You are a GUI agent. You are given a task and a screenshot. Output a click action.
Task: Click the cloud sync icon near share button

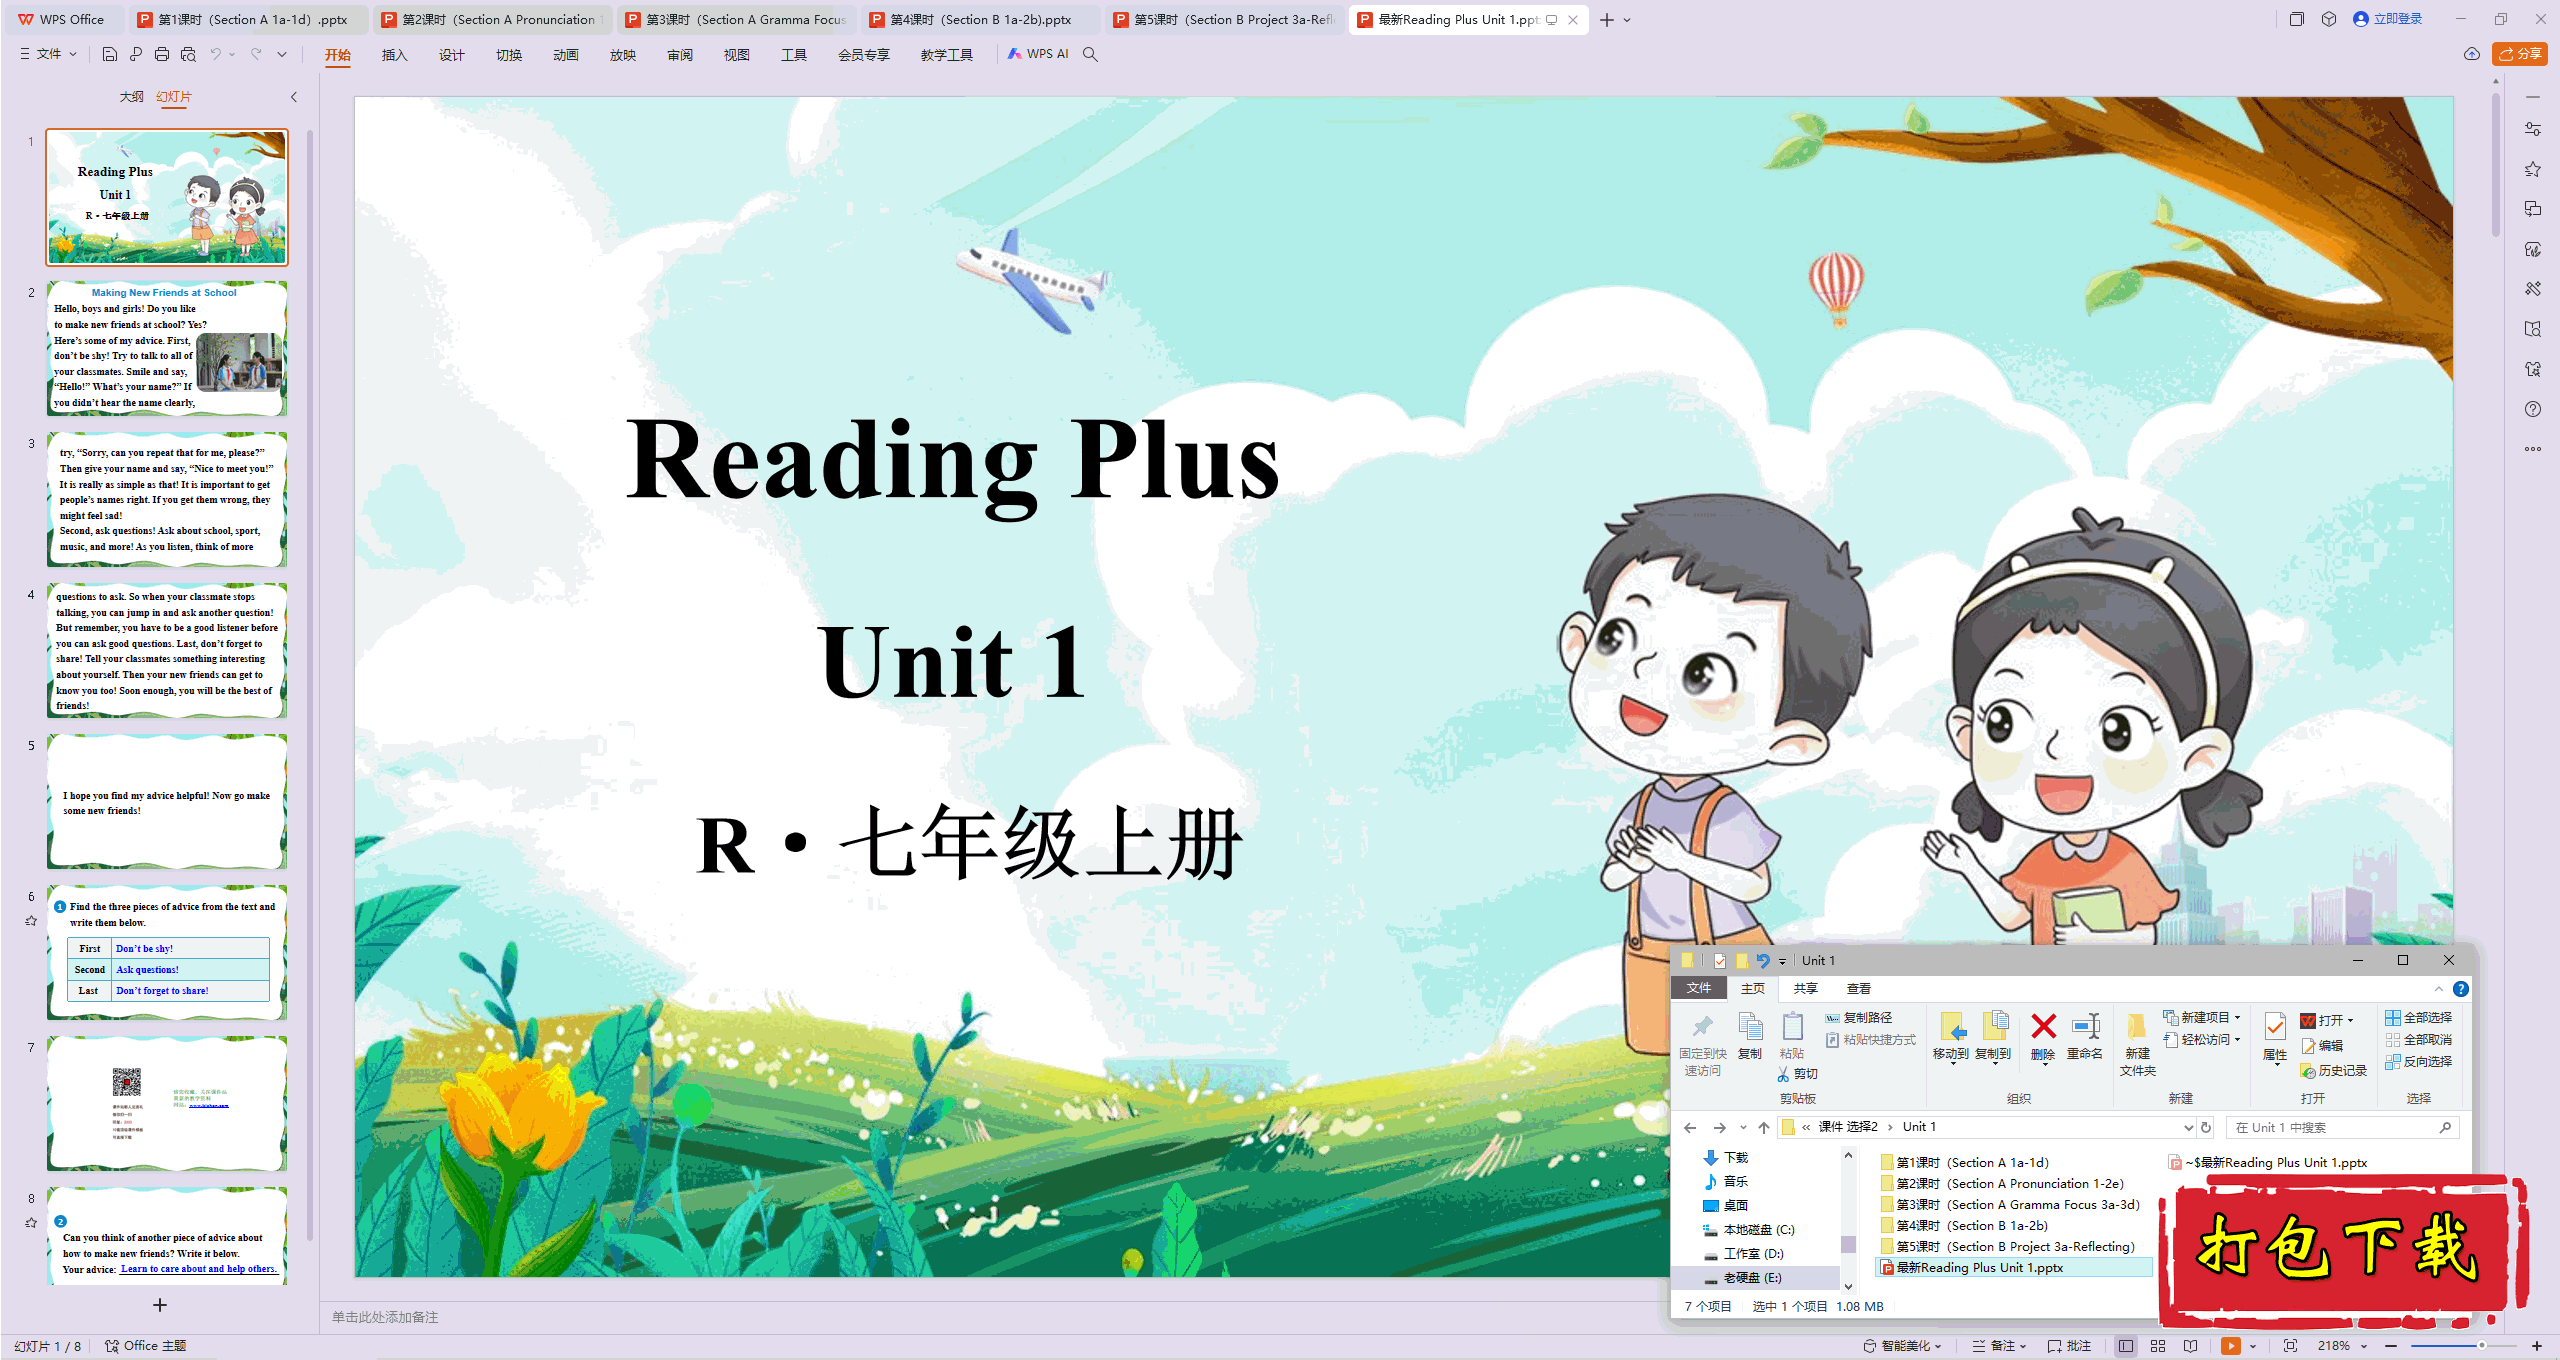[2472, 54]
